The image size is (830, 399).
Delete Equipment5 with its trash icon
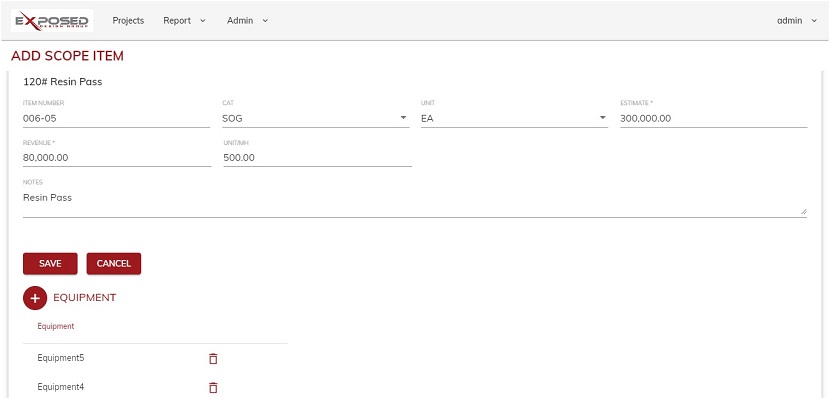pos(213,359)
